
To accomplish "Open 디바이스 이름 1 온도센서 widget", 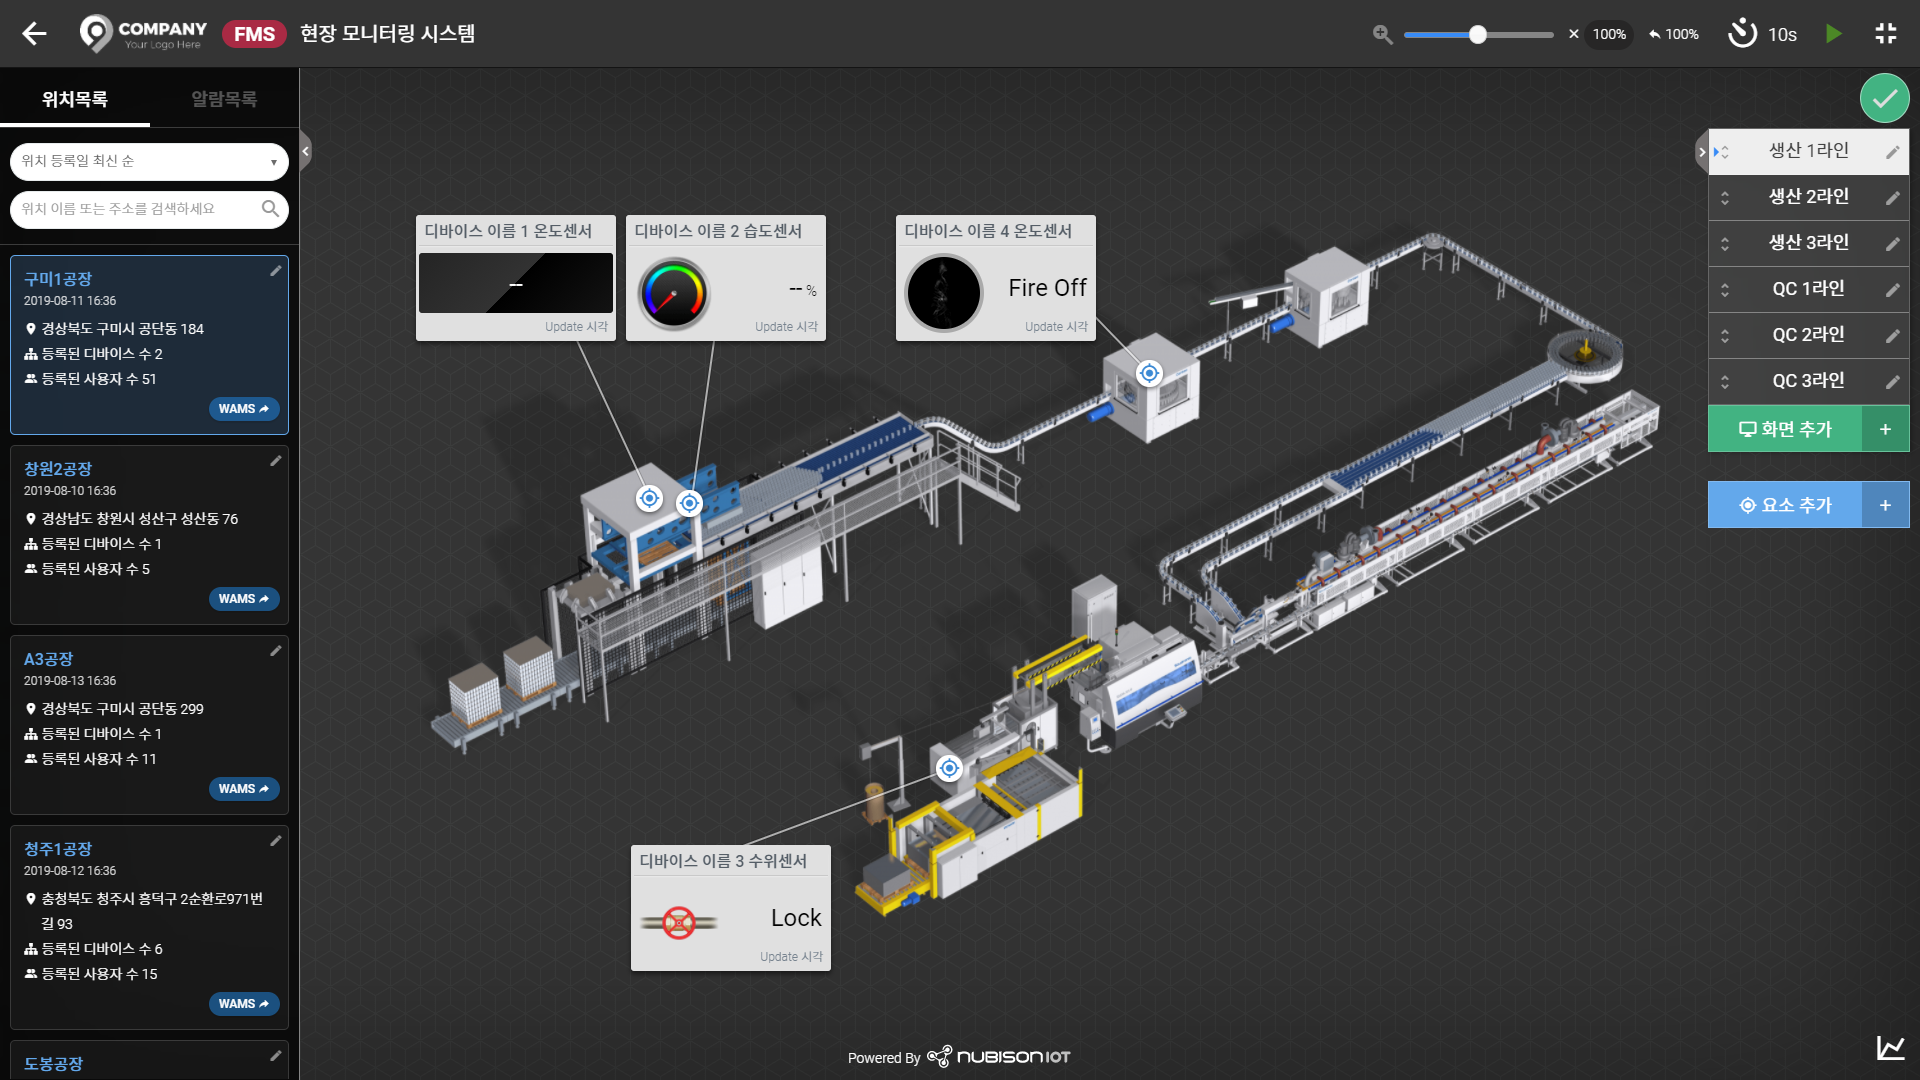I will [x=516, y=278].
